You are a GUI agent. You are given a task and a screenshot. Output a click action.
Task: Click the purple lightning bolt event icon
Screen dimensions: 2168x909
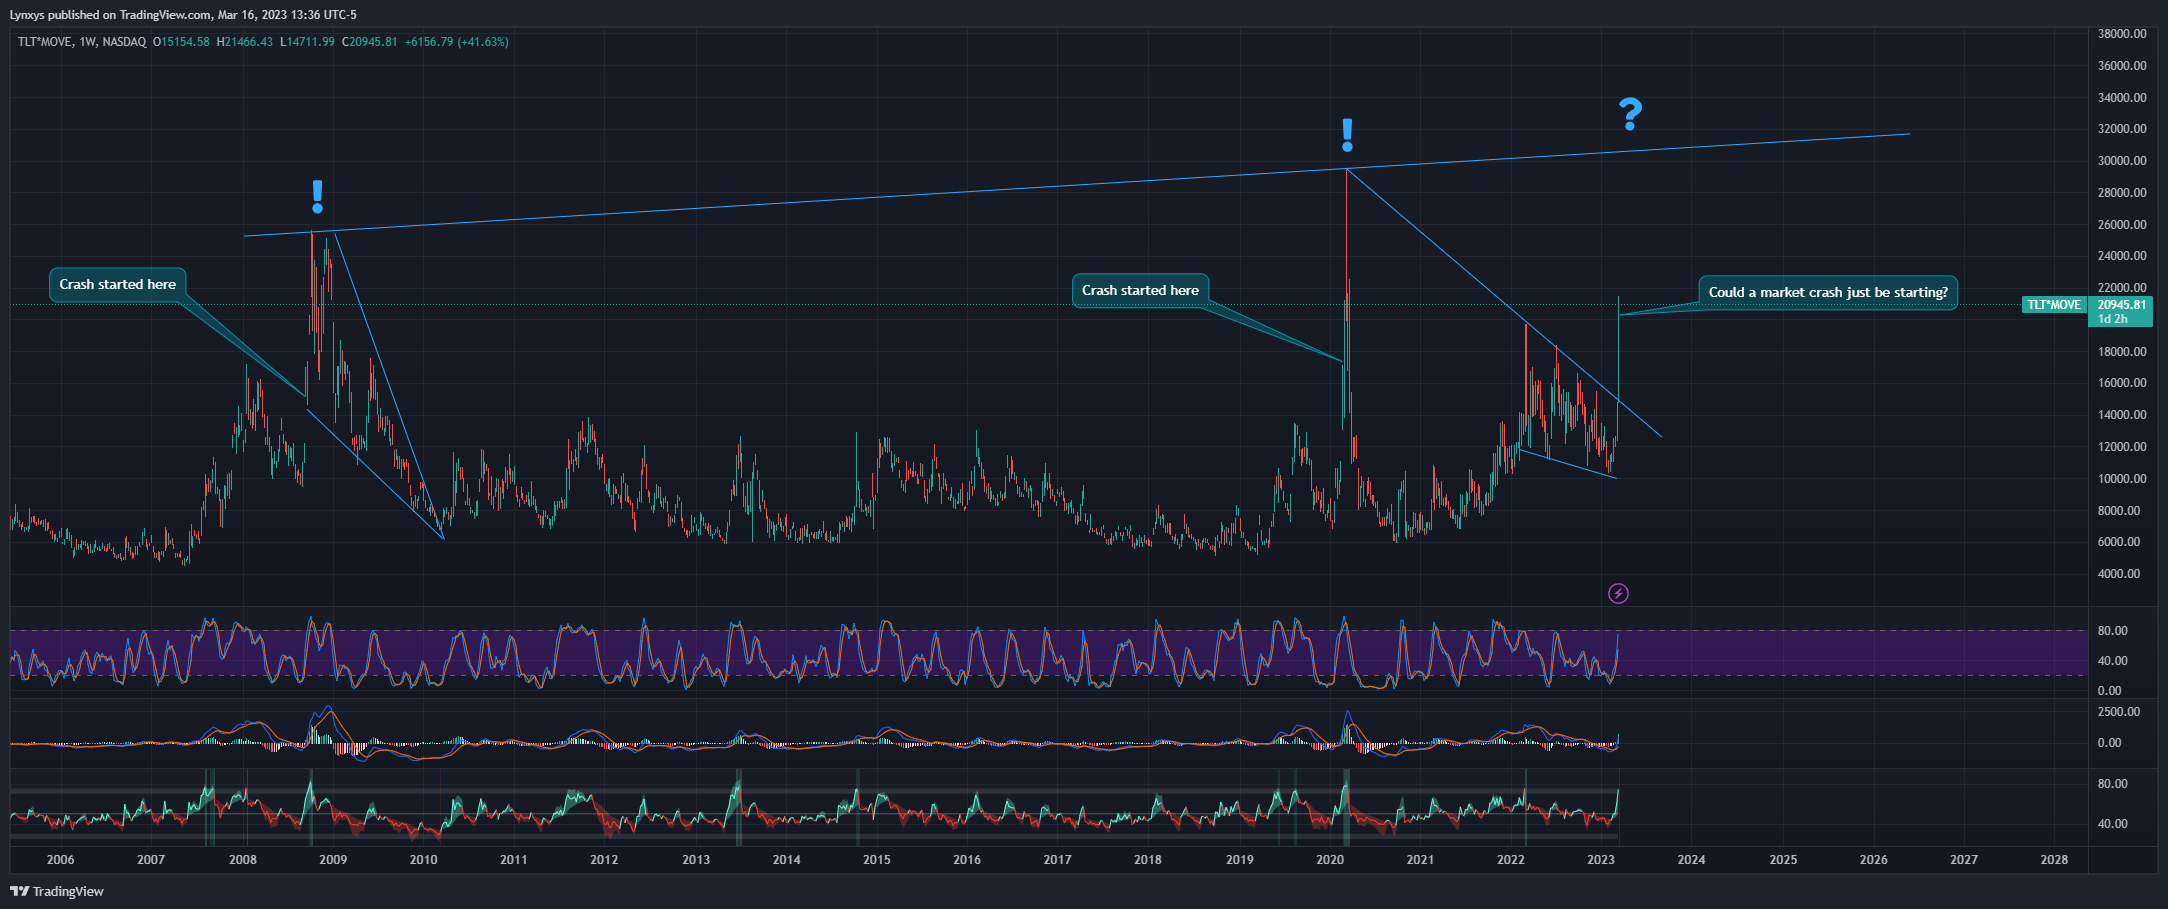point(1618,594)
